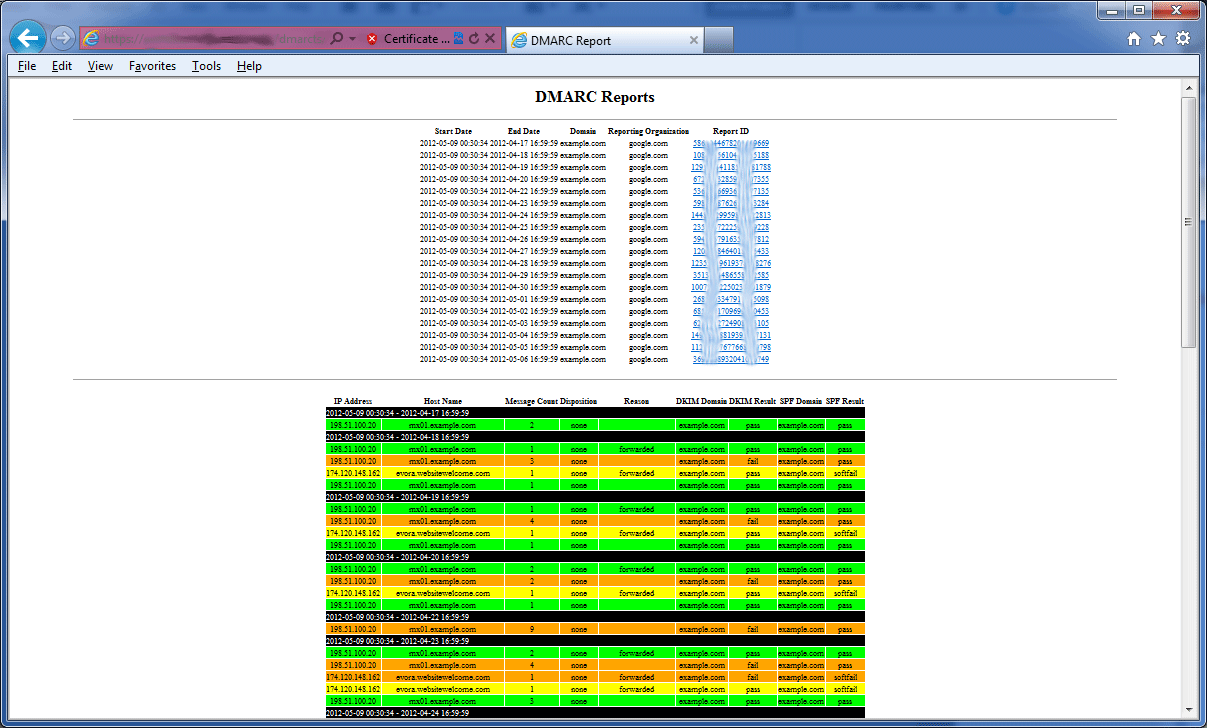
Task: Click the DMARC Report tab favicon
Action: [x=520, y=40]
